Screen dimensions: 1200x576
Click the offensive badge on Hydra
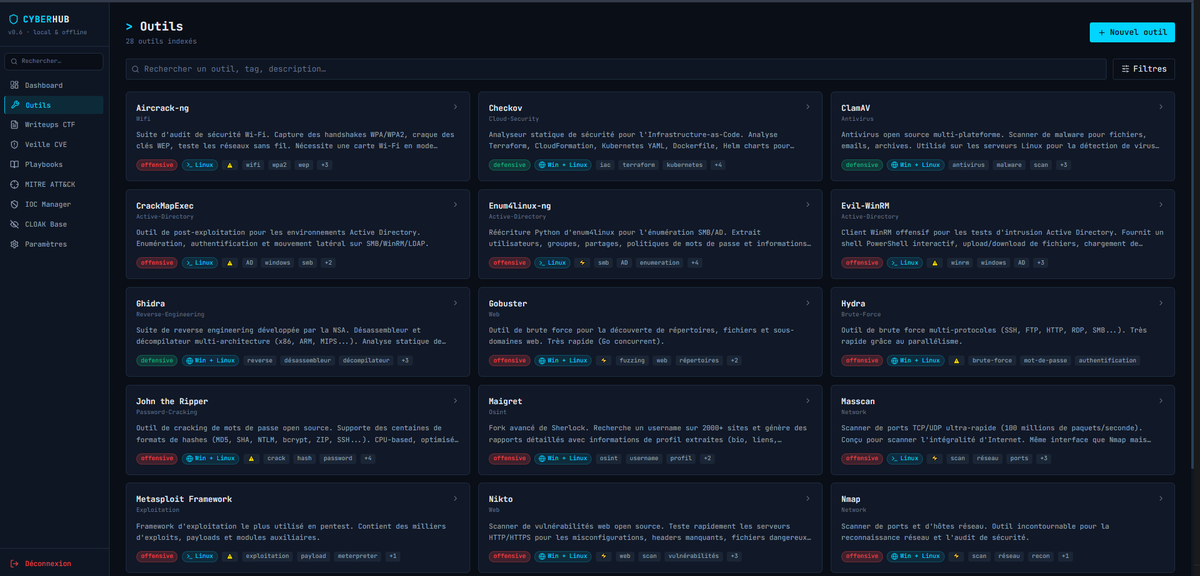(x=860, y=360)
